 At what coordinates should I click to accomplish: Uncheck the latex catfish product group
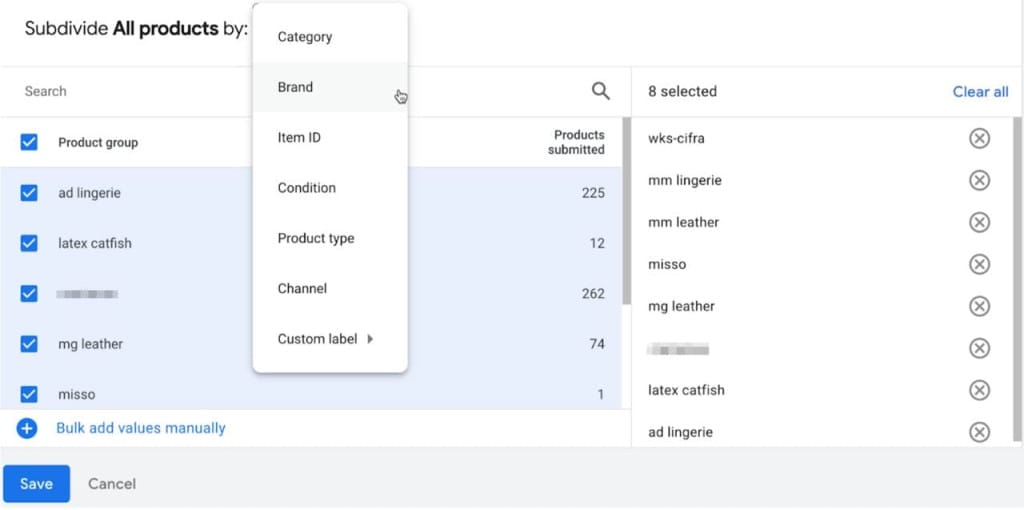click(29, 243)
